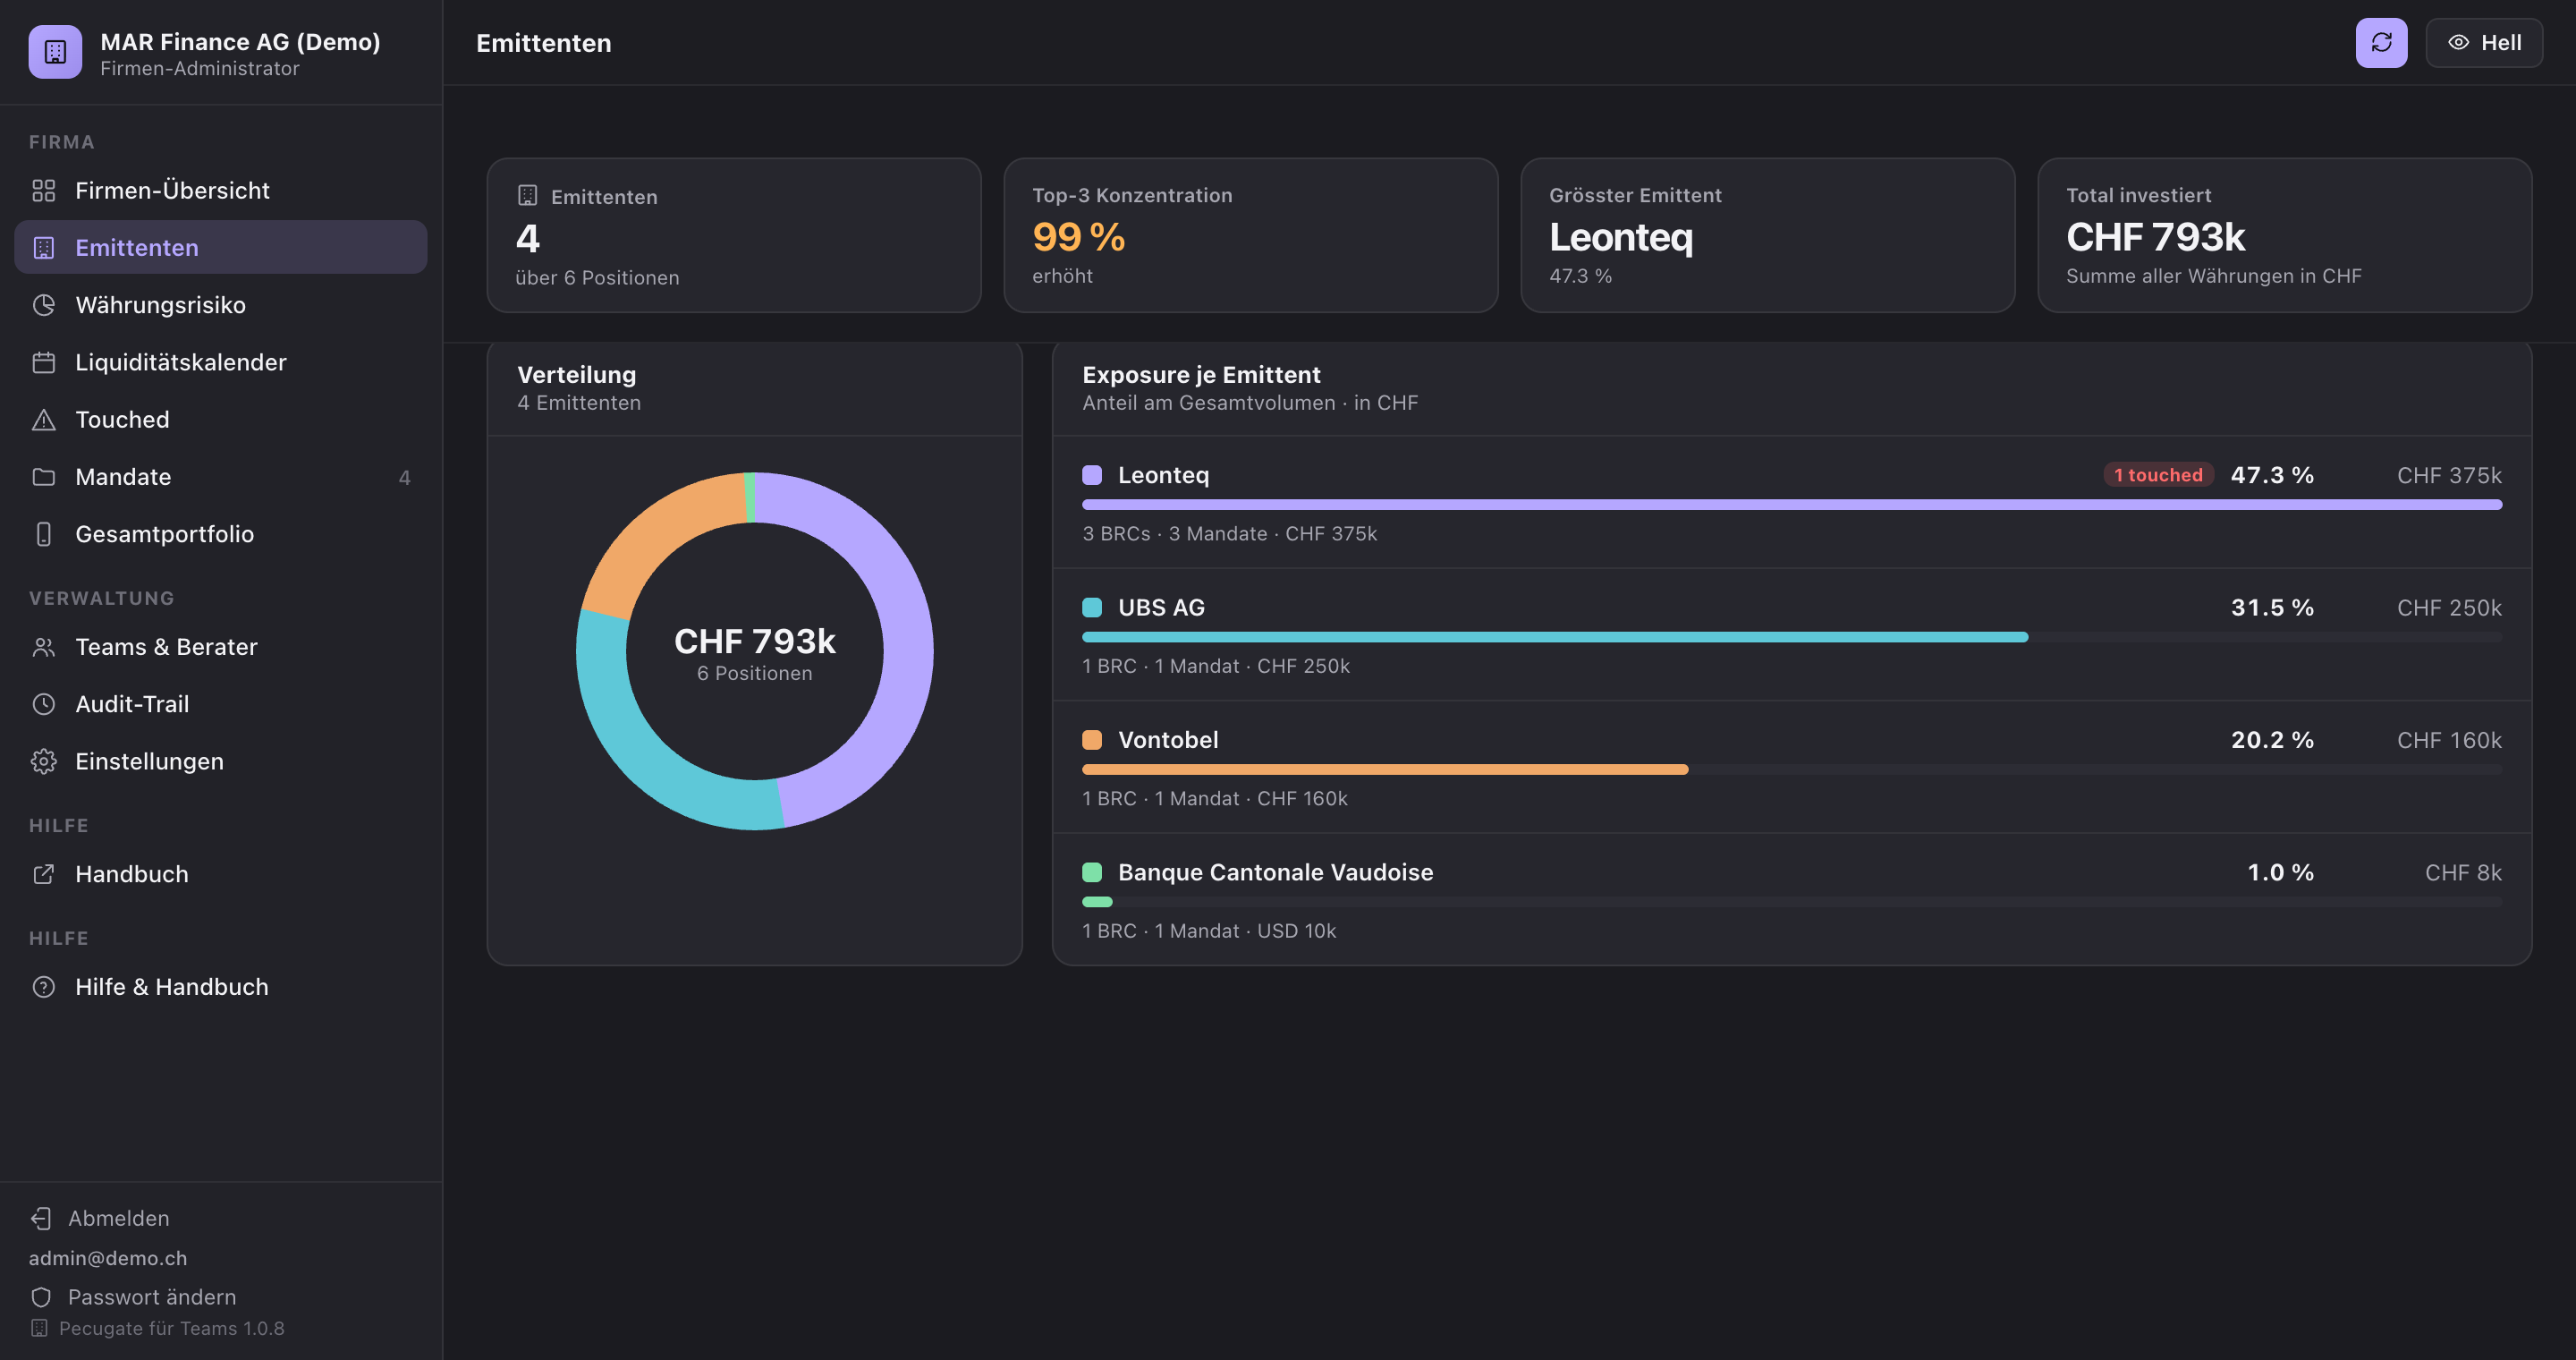Click the Mandate folder icon
The width and height of the screenshot is (2576, 1360).
click(x=44, y=477)
